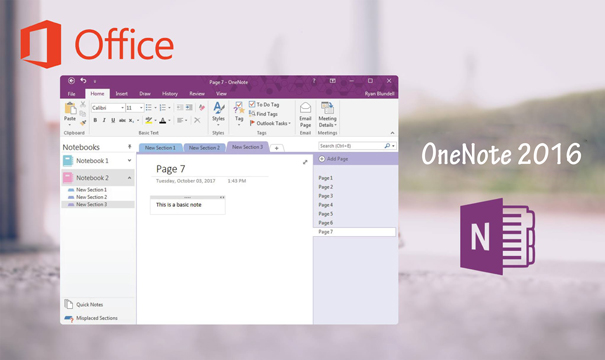Create a new section with plus tab
The height and width of the screenshot is (360, 605).
click(277, 148)
